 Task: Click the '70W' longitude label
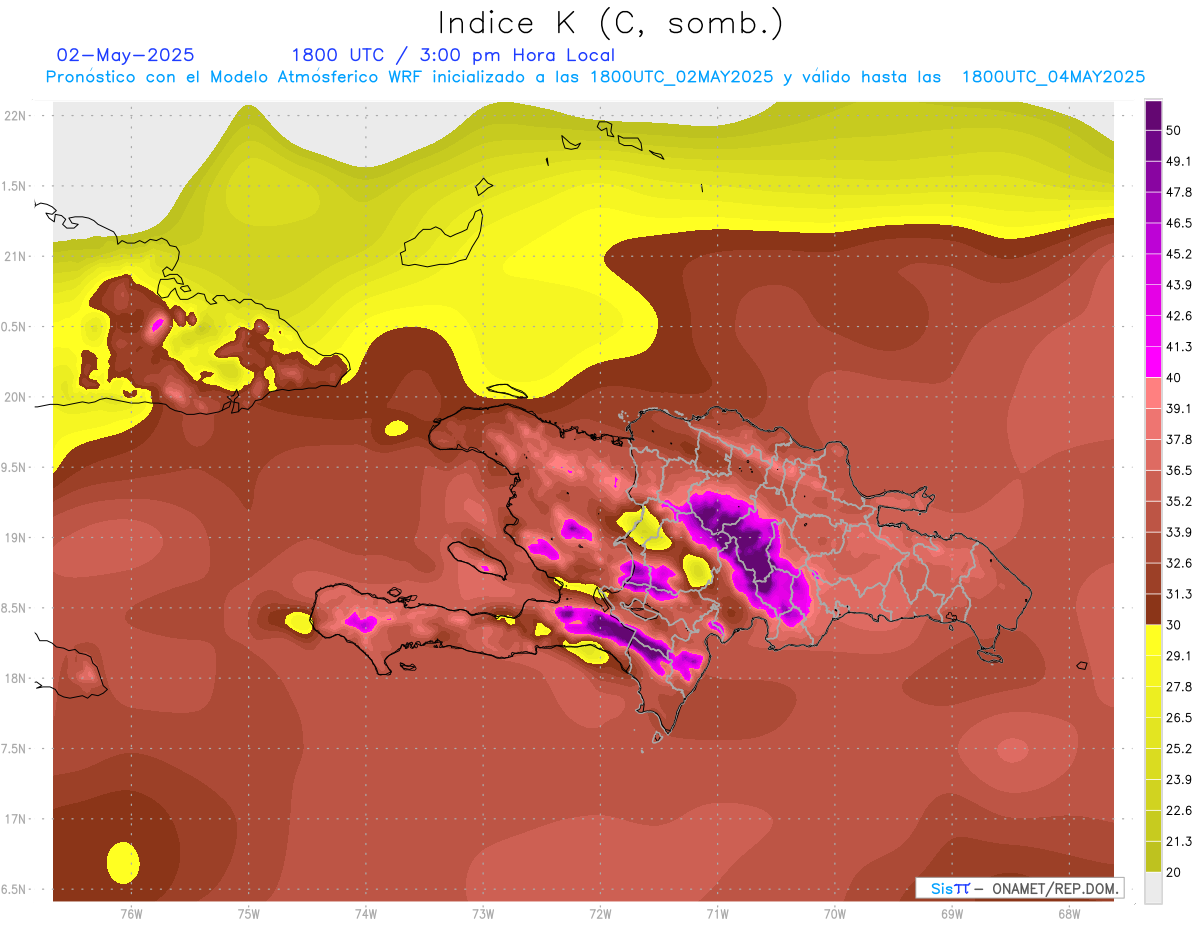click(835, 914)
